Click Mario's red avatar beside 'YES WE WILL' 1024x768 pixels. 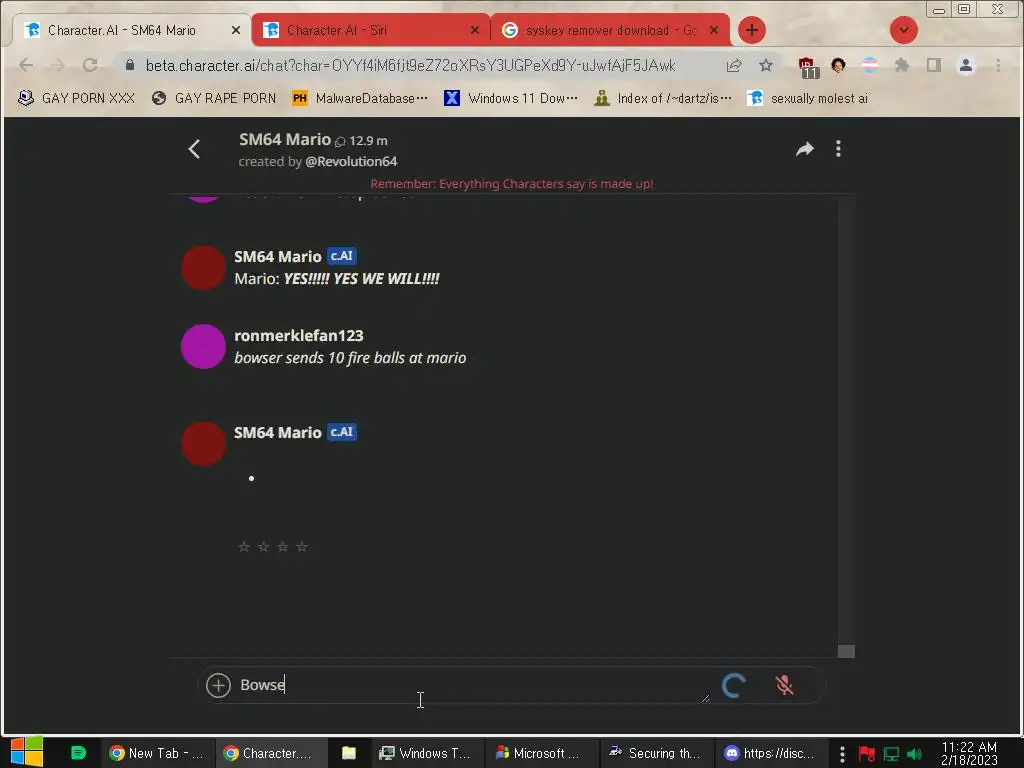[x=203, y=268]
